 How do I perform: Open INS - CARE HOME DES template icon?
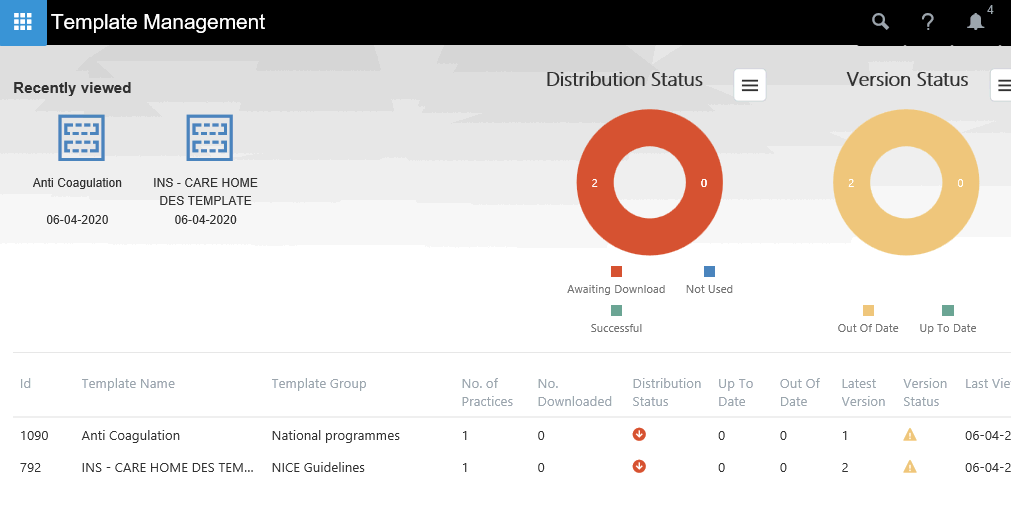coord(209,138)
